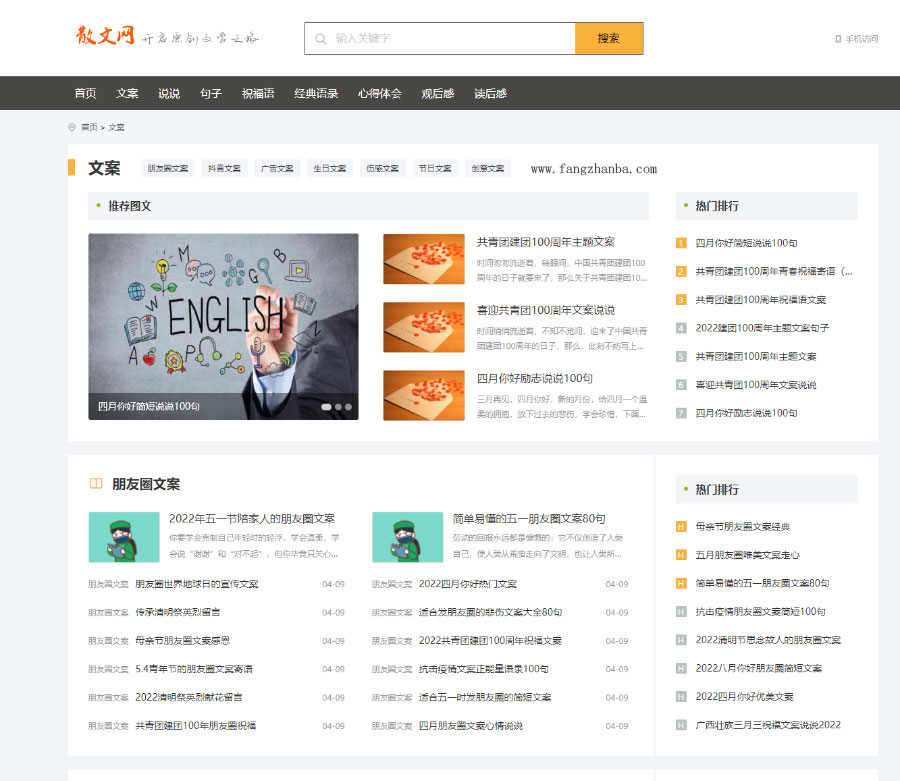
Task: Open the 祝福语 navigation menu item
Action: point(258,93)
